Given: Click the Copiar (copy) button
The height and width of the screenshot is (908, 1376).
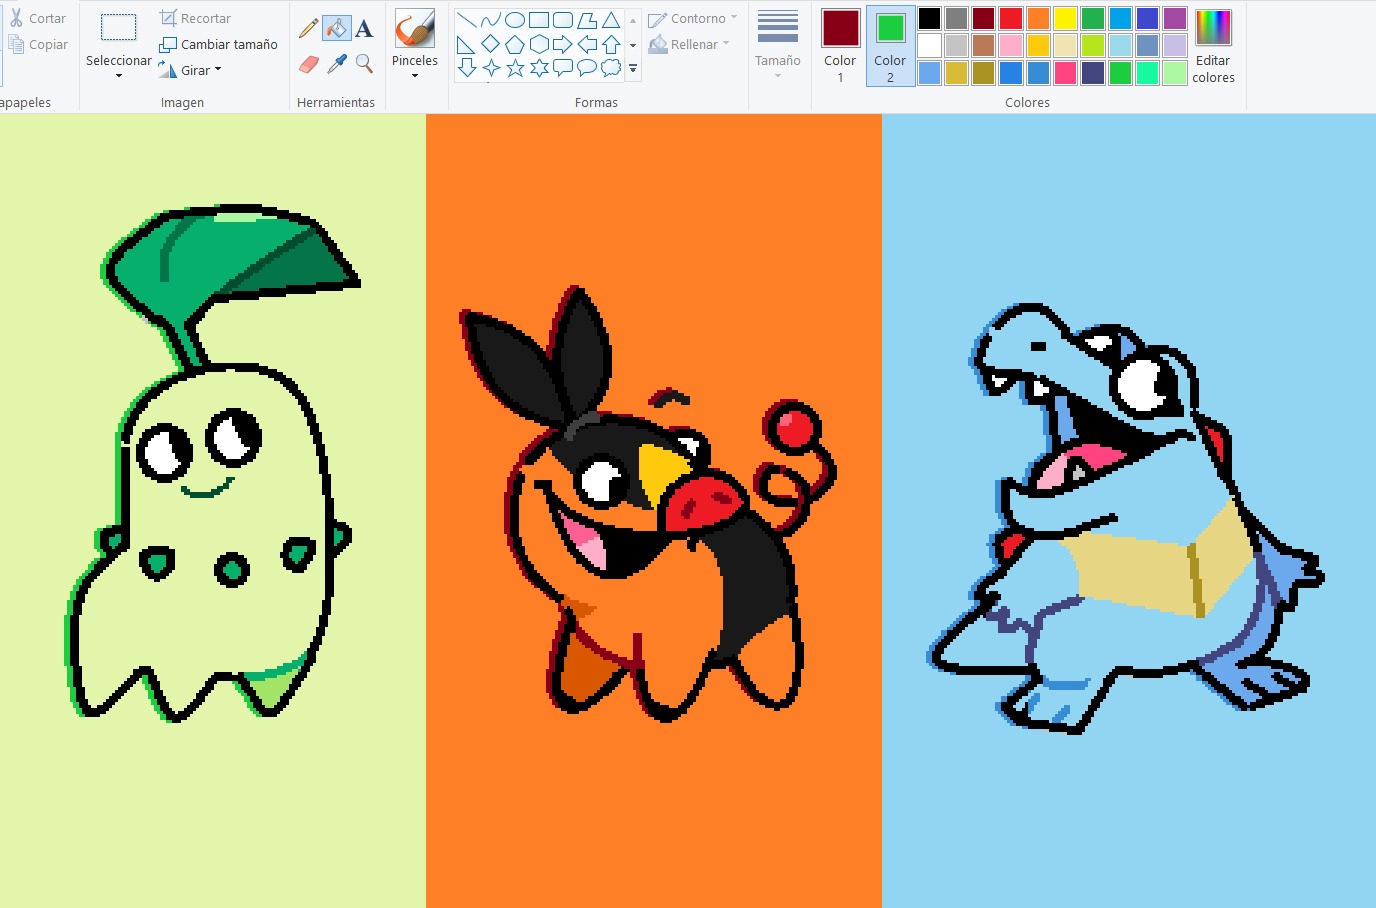Looking at the screenshot, I should [x=38, y=44].
